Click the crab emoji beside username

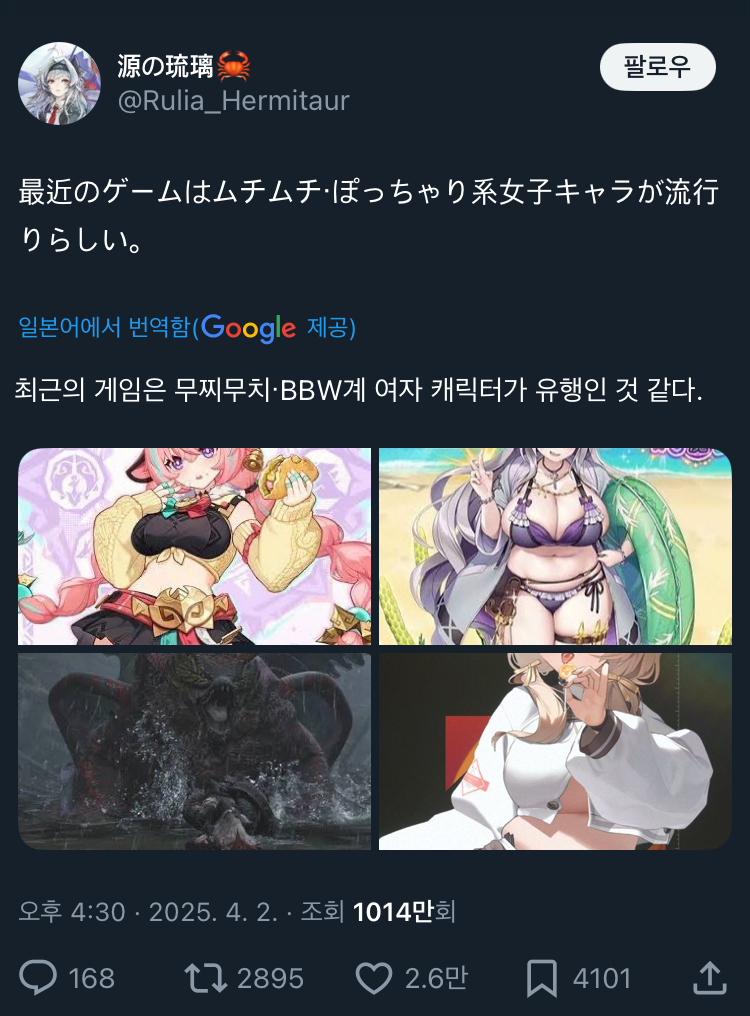[233, 66]
